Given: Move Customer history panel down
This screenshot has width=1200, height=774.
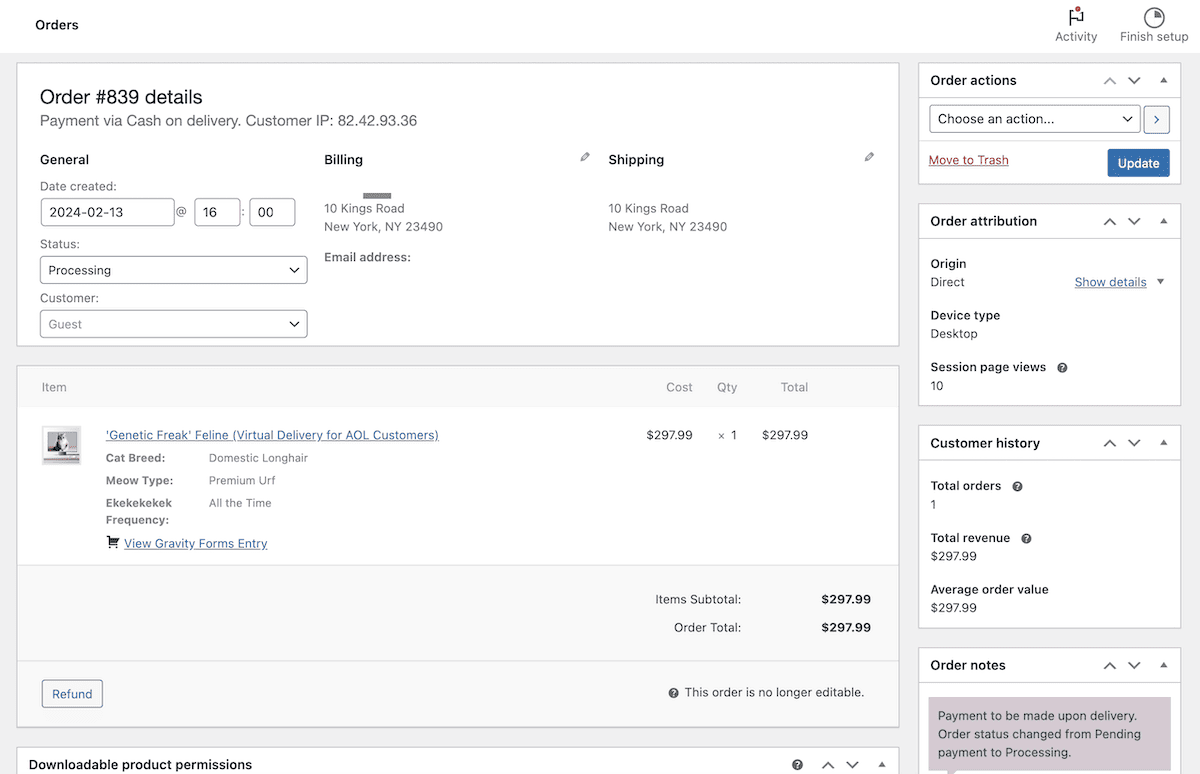Looking at the screenshot, I should pyautogui.click(x=1134, y=443).
